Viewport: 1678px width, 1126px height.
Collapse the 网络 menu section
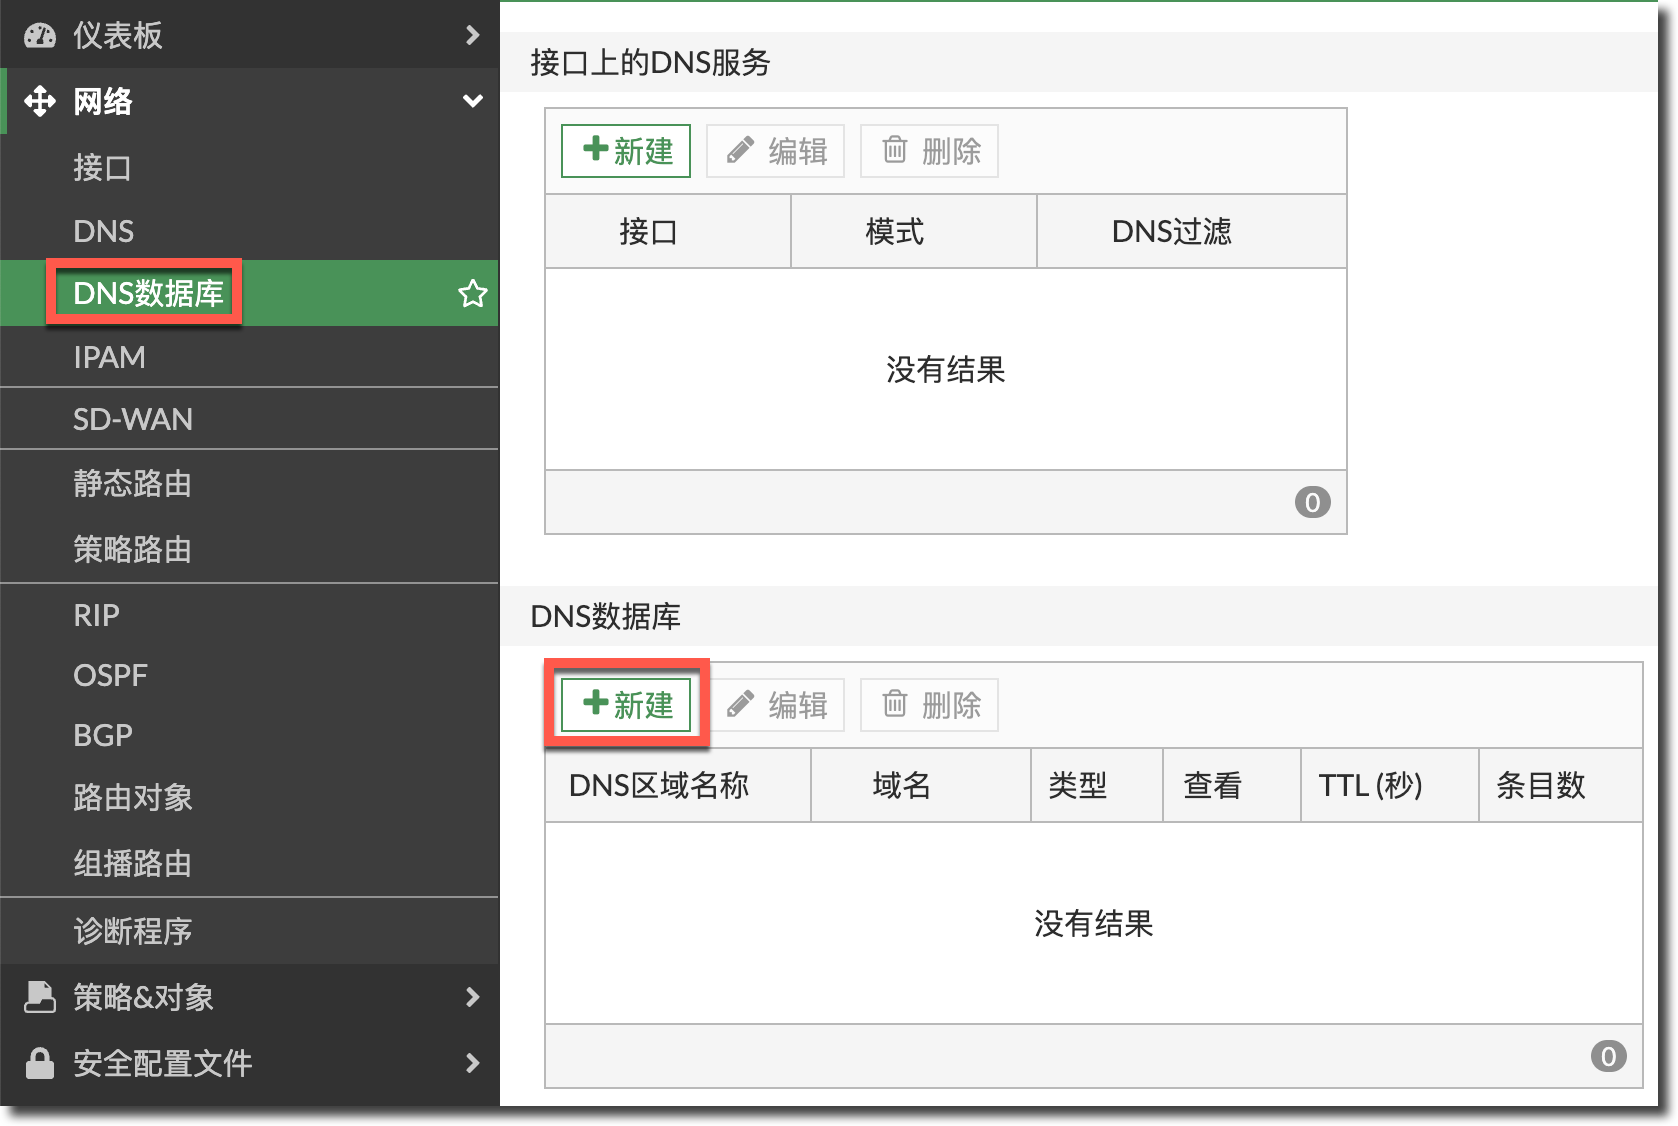point(473,101)
